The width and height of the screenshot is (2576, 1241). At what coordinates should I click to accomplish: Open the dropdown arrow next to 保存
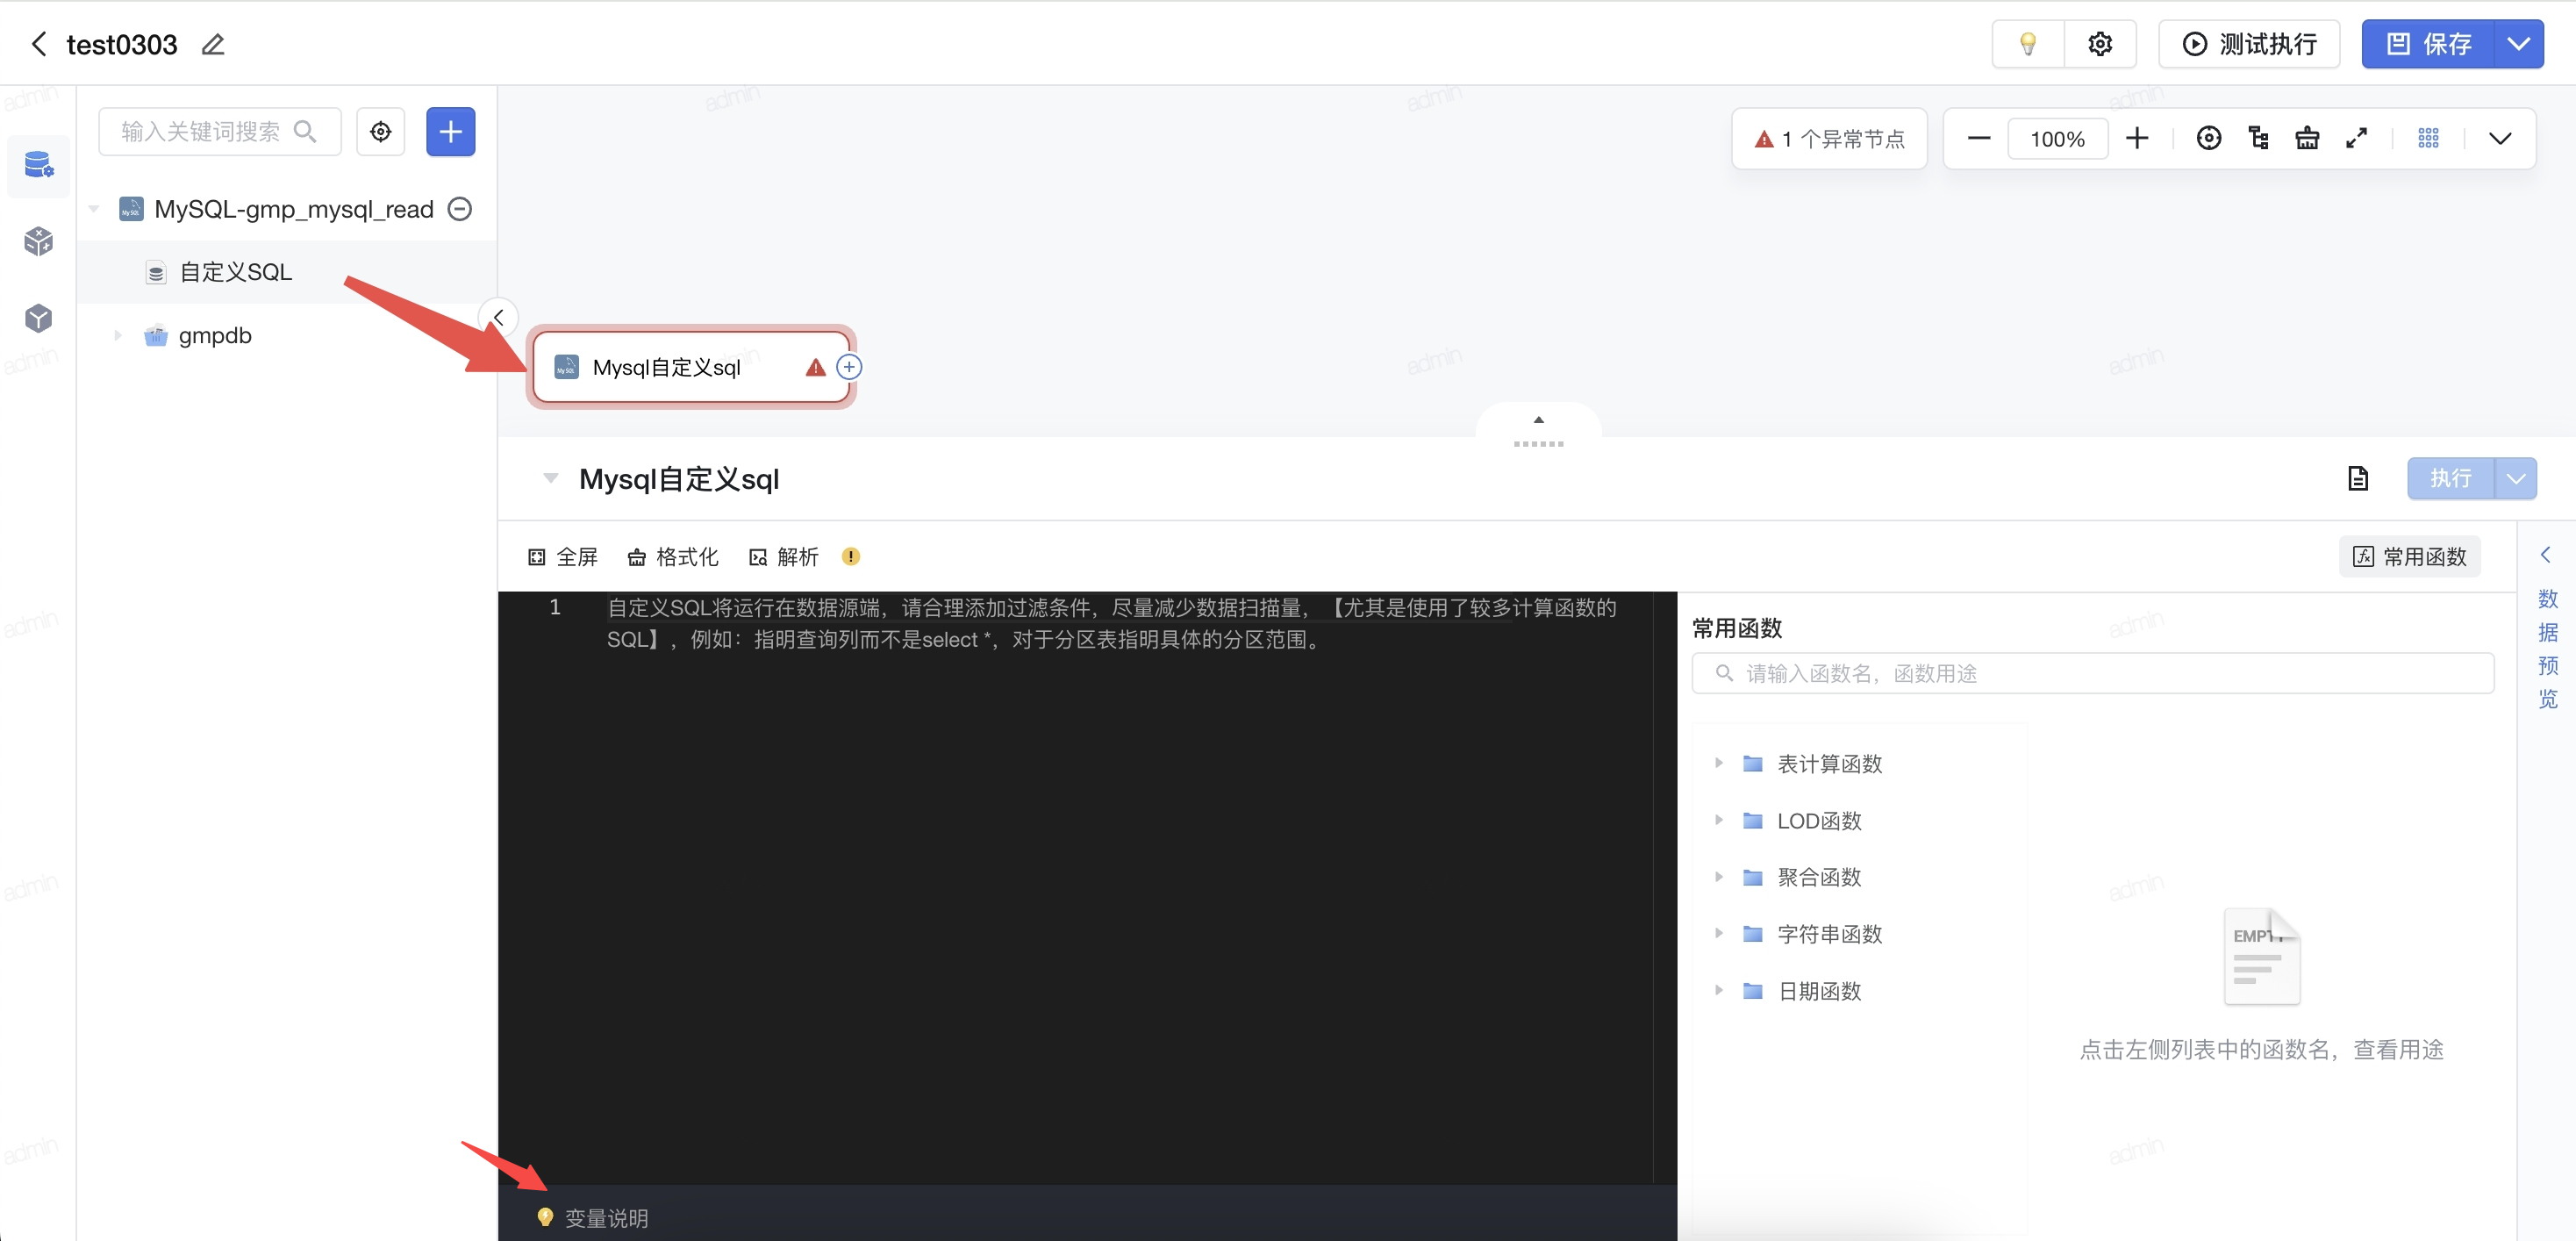[x=2519, y=44]
